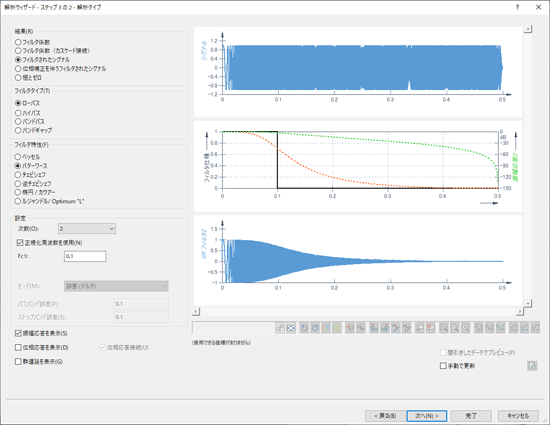Click the right arrow of horizontal scrollbar
550x425 pixels.
point(519,311)
